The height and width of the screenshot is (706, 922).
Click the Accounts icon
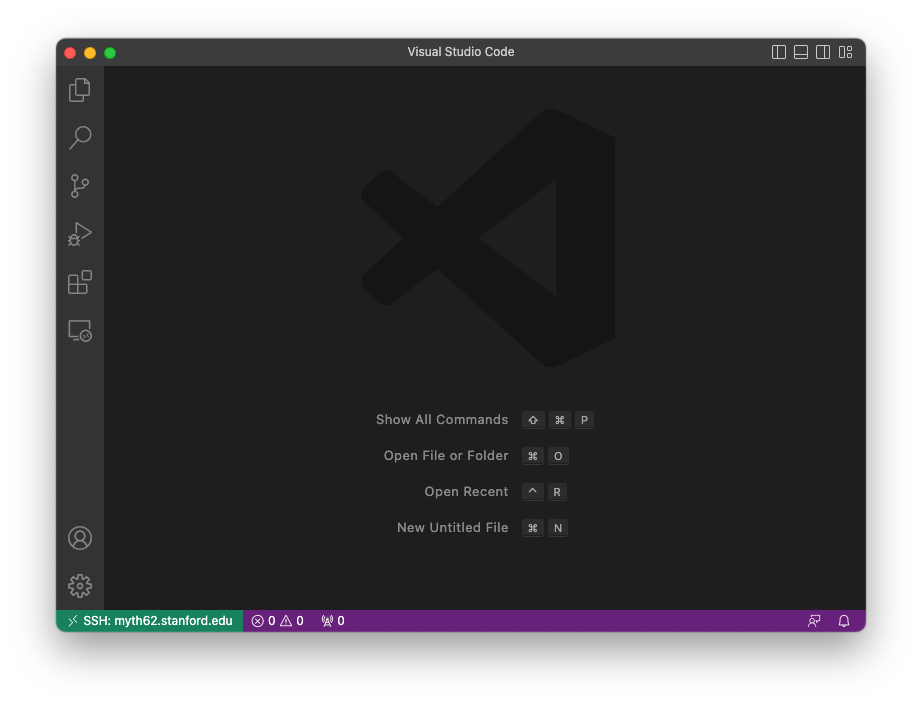click(x=80, y=538)
